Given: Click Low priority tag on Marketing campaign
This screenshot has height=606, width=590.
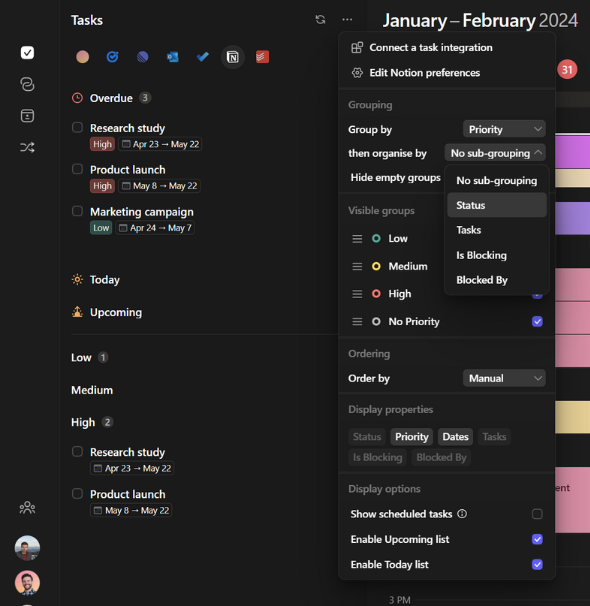Looking at the screenshot, I should pyautogui.click(x=101, y=228).
